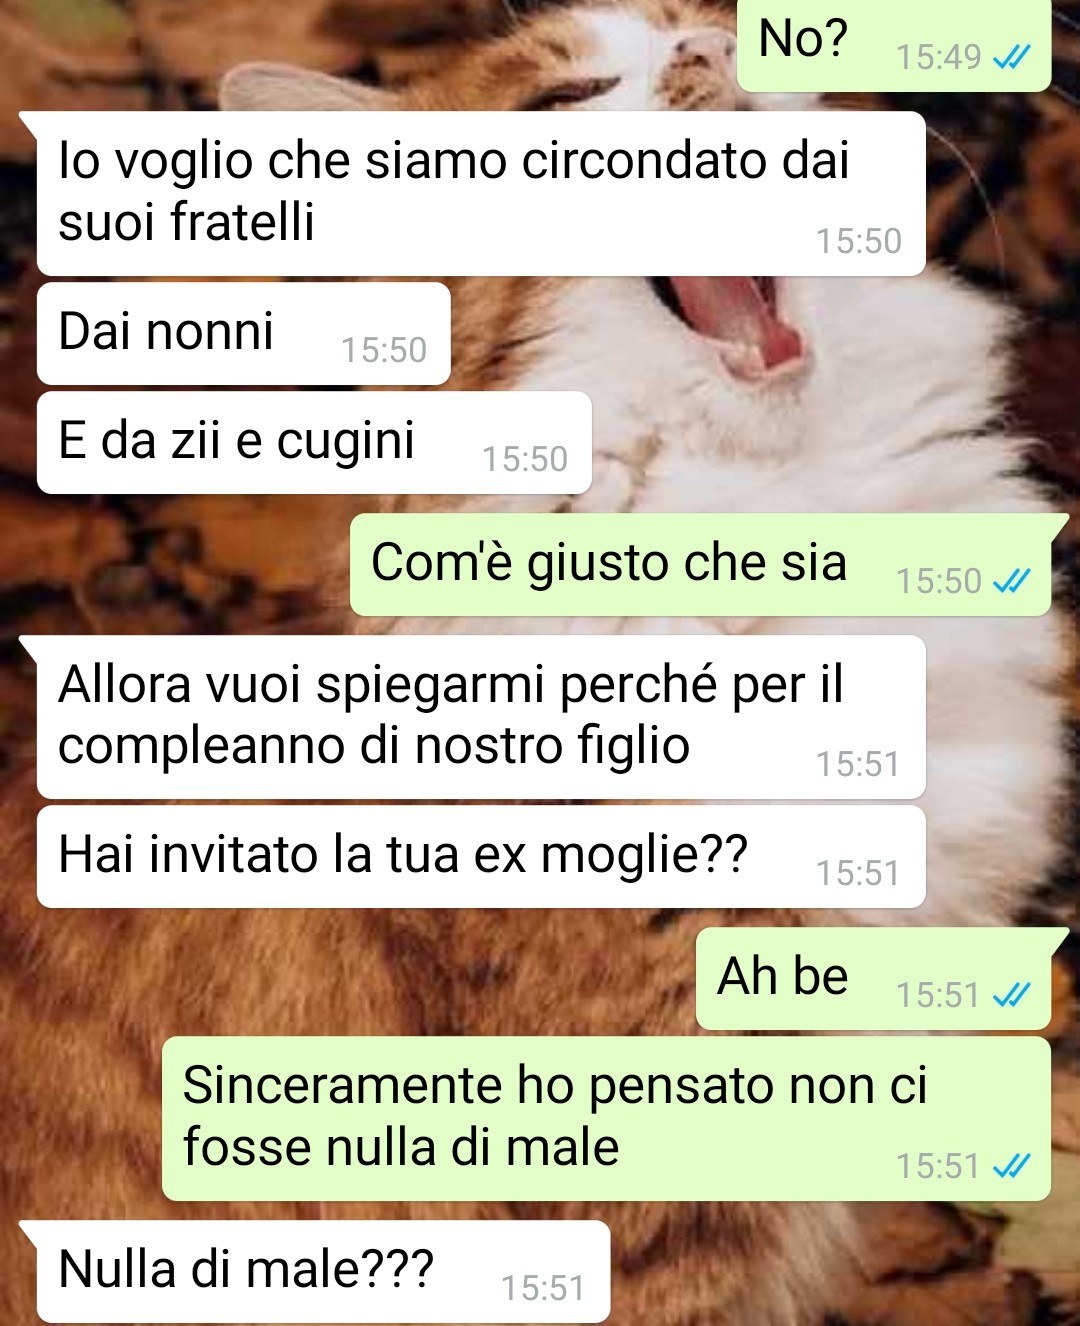Tap the 15:49 timestamp on 'No?'
The width and height of the screenshot is (1080, 1326).
[938, 58]
